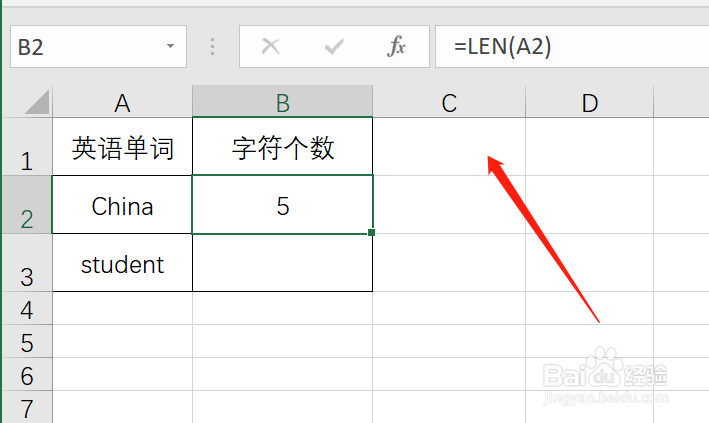Image resolution: width=709 pixels, height=423 pixels.
Task: Select column B header
Action: pyautogui.click(x=283, y=102)
